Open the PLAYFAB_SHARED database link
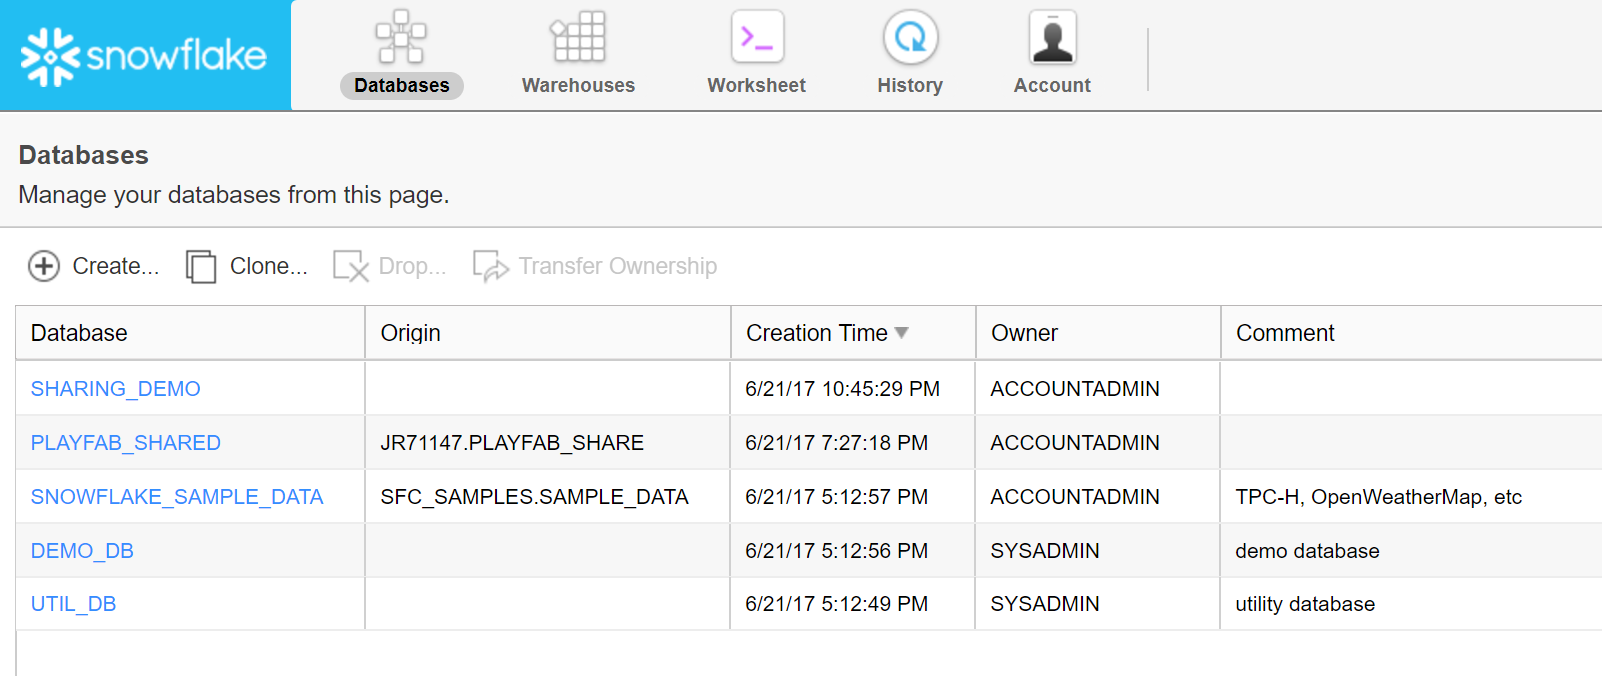 coord(125,443)
